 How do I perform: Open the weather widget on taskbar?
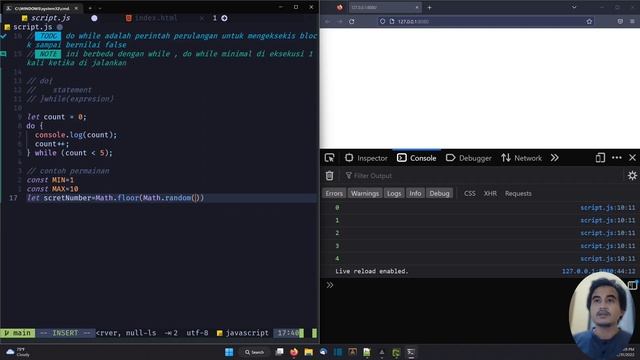point(18,352)
